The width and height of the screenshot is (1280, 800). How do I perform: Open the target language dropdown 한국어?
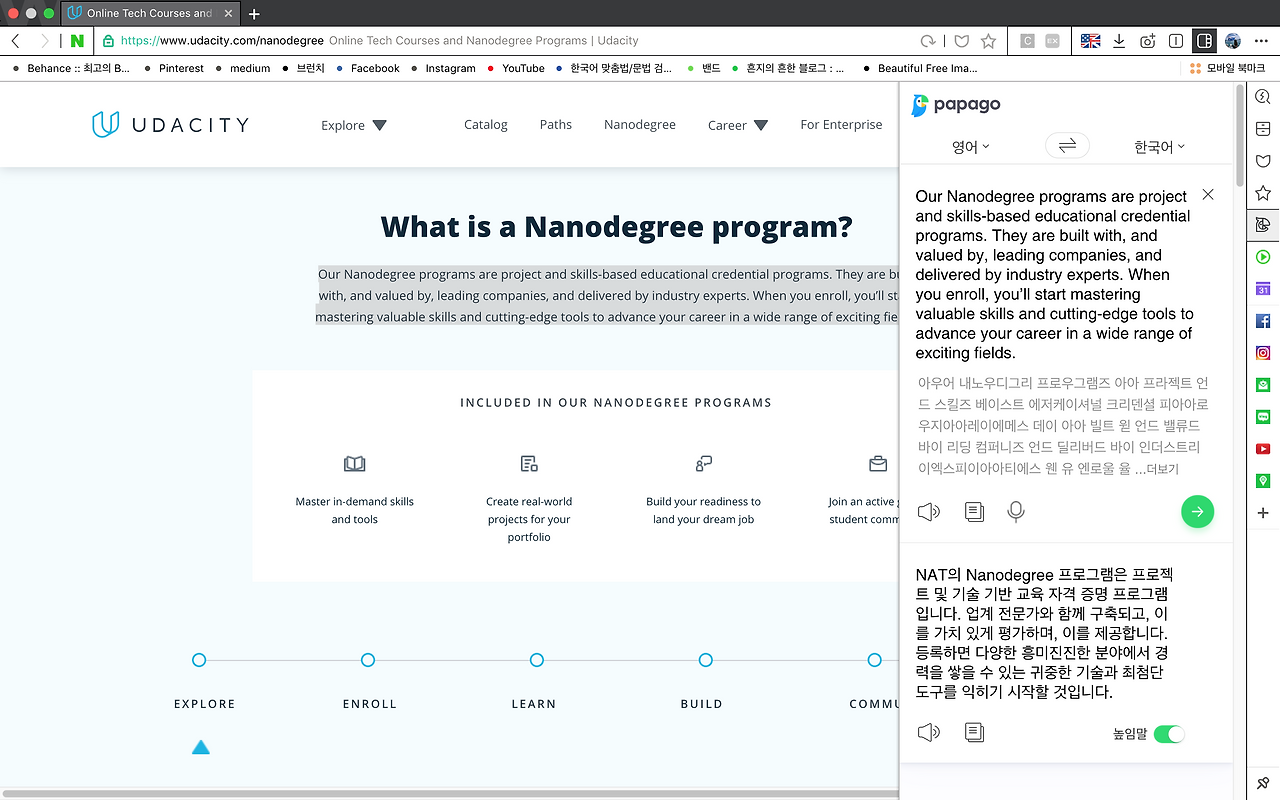pyautogui.click(x=1159, y=147)
